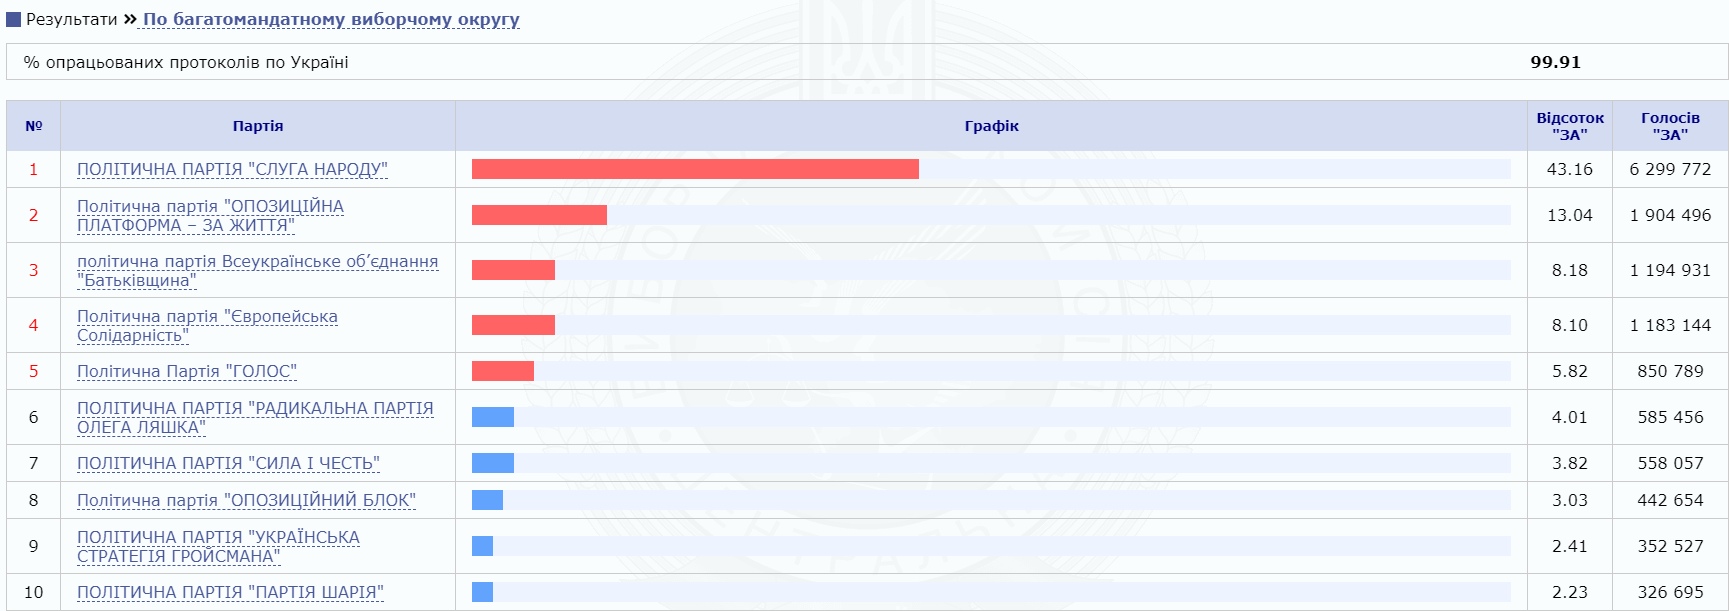Open ОПОЗИЦІЙНА ПЛАТФОРМА – ЗА ЖИТТЯ party page
1729x611 pixels.
coord(210,215)
